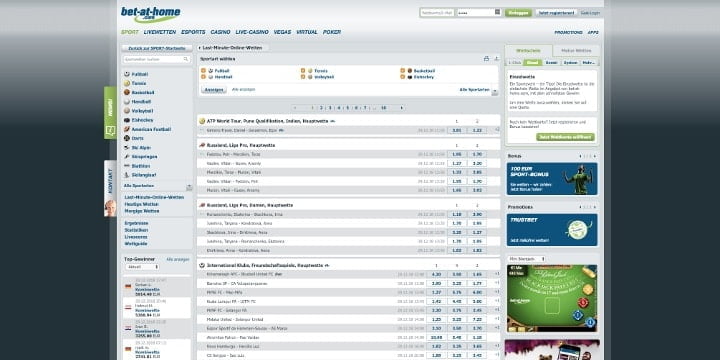Toggle the Eishockey checkbox in the sport filter

[x=403, y=77]
